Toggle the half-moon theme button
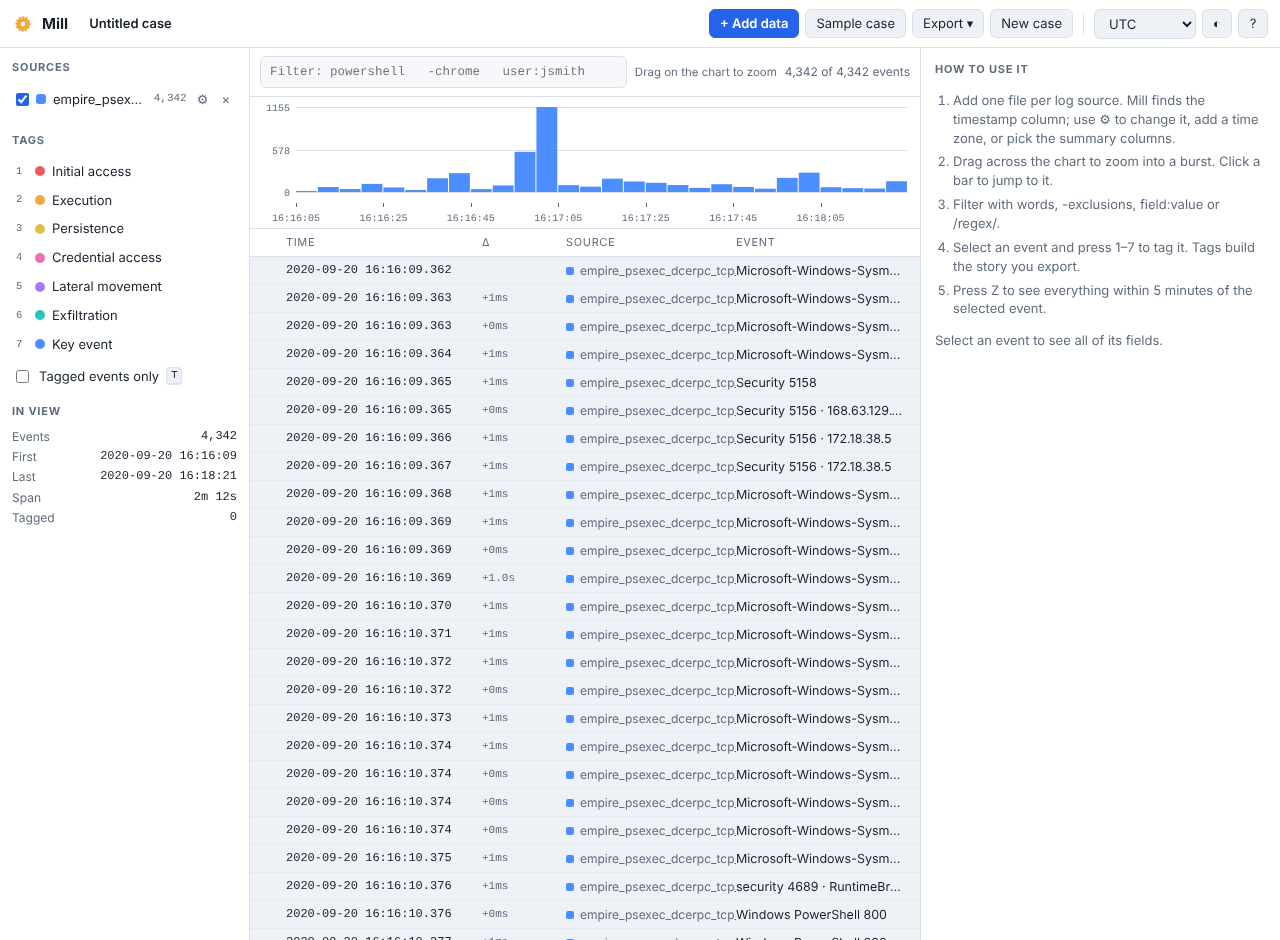This screenshot has height=940, width=1280. tap(1217, 24)
